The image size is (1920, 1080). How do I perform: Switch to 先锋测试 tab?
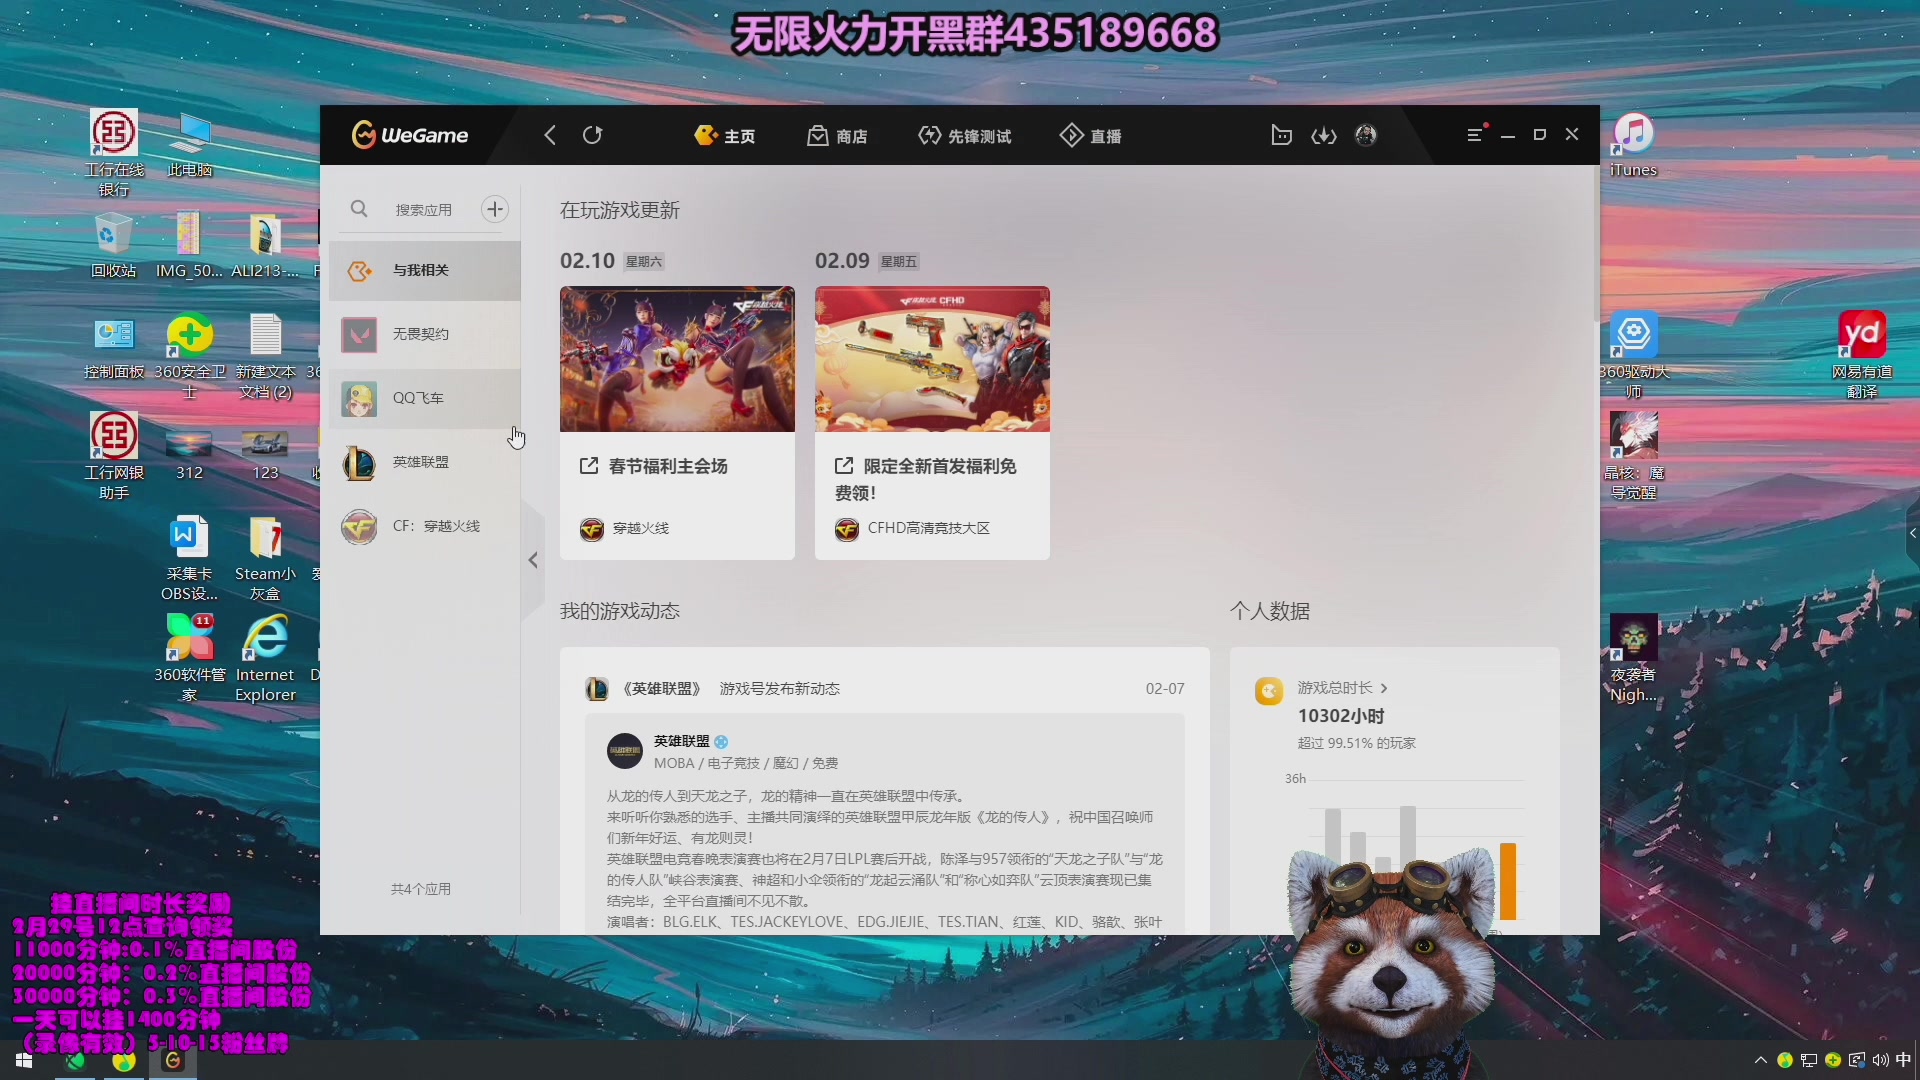[965, 135]
